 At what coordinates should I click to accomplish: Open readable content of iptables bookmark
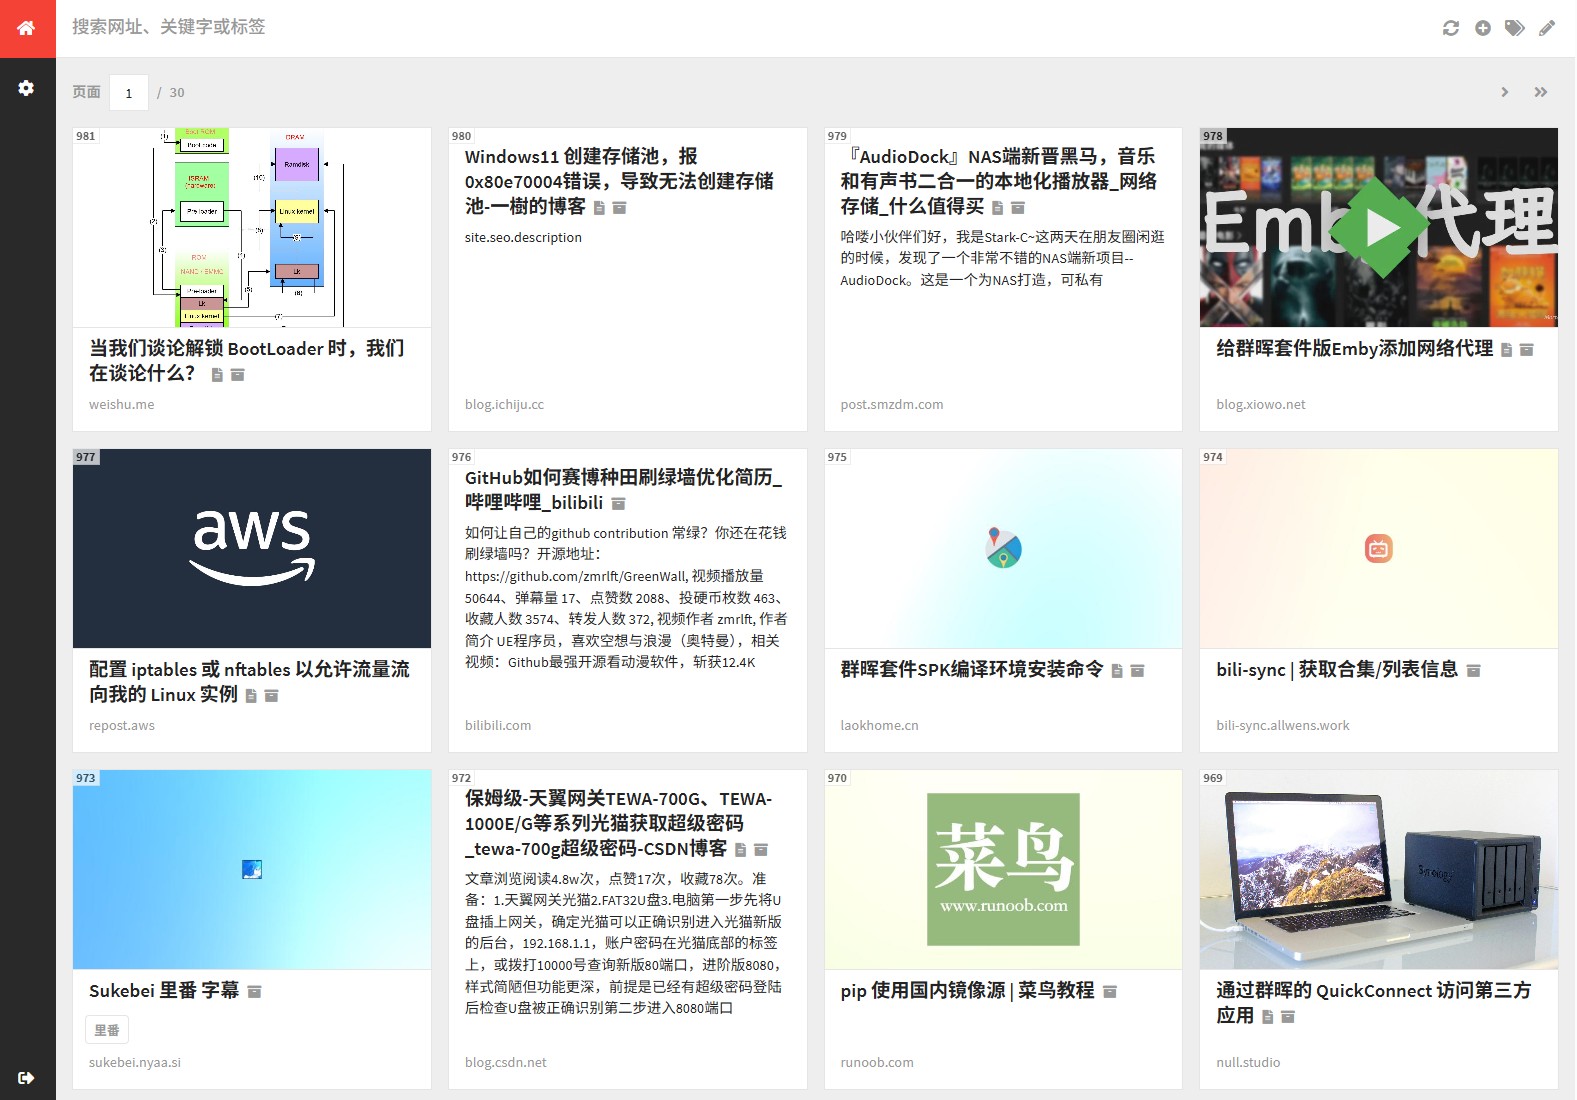tap(251, 696)
